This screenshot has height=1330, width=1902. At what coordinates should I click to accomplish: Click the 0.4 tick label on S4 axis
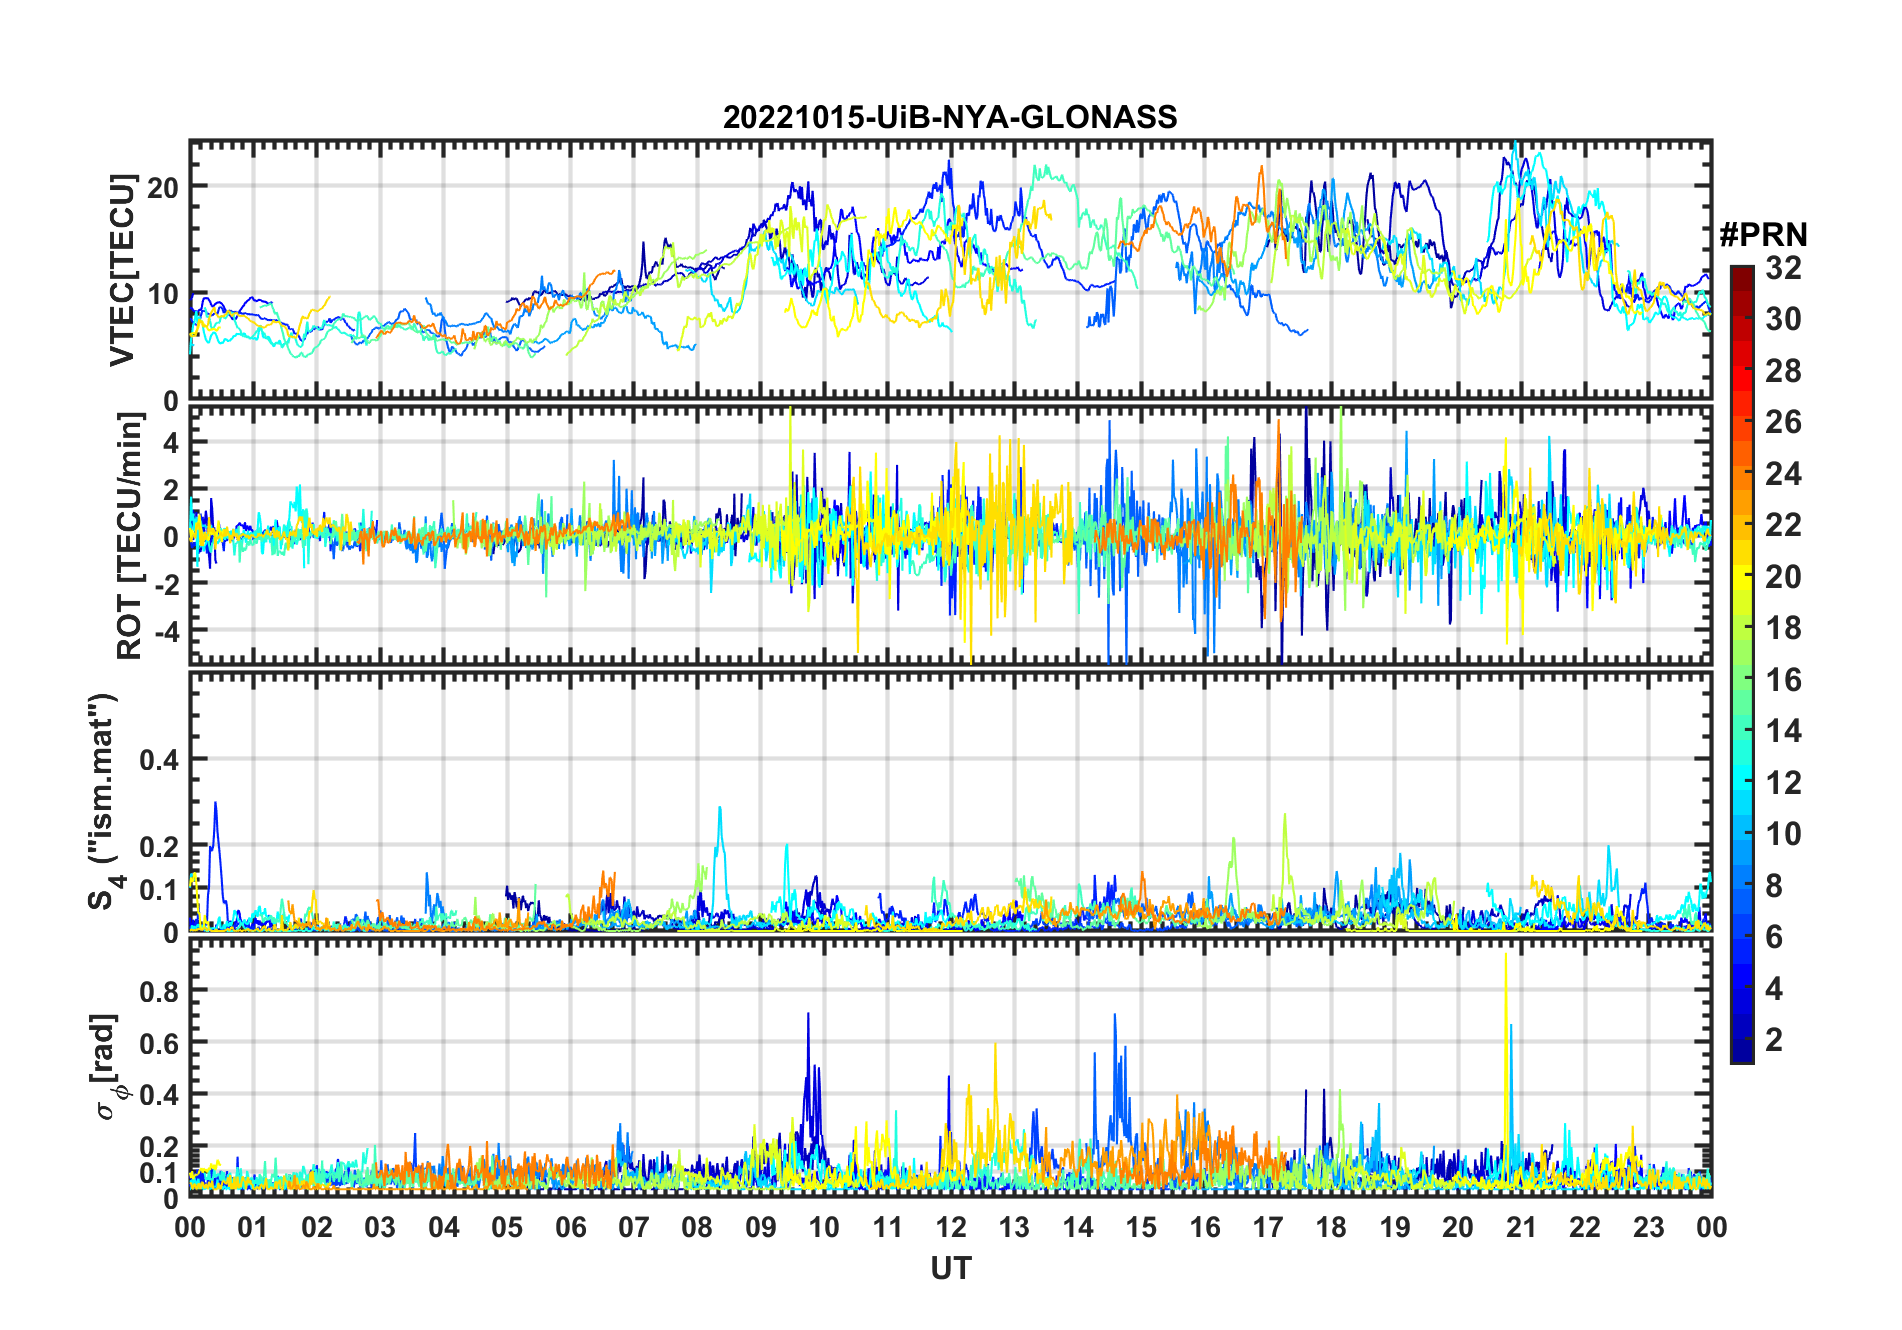[159, 760]
